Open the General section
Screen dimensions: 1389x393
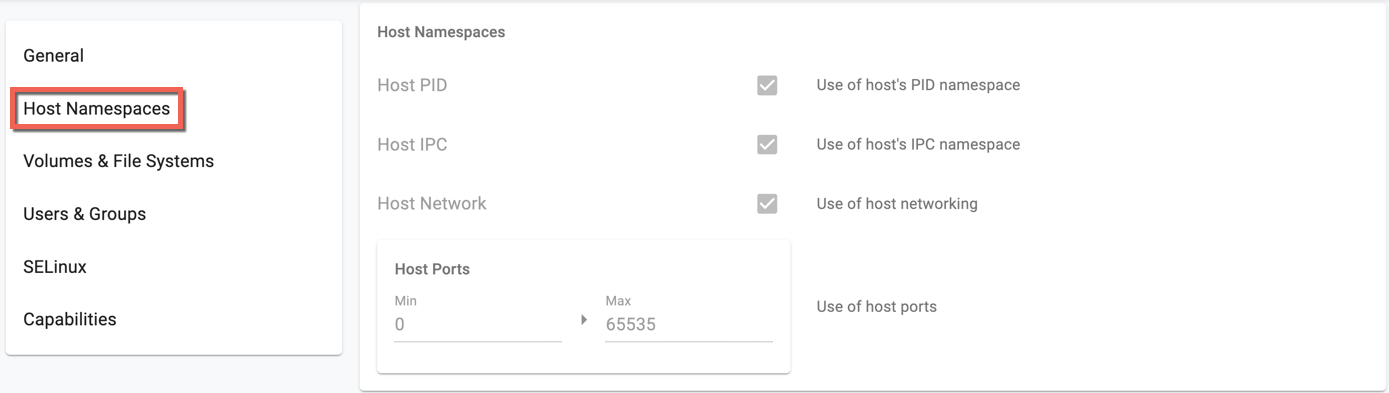point(54,56)
